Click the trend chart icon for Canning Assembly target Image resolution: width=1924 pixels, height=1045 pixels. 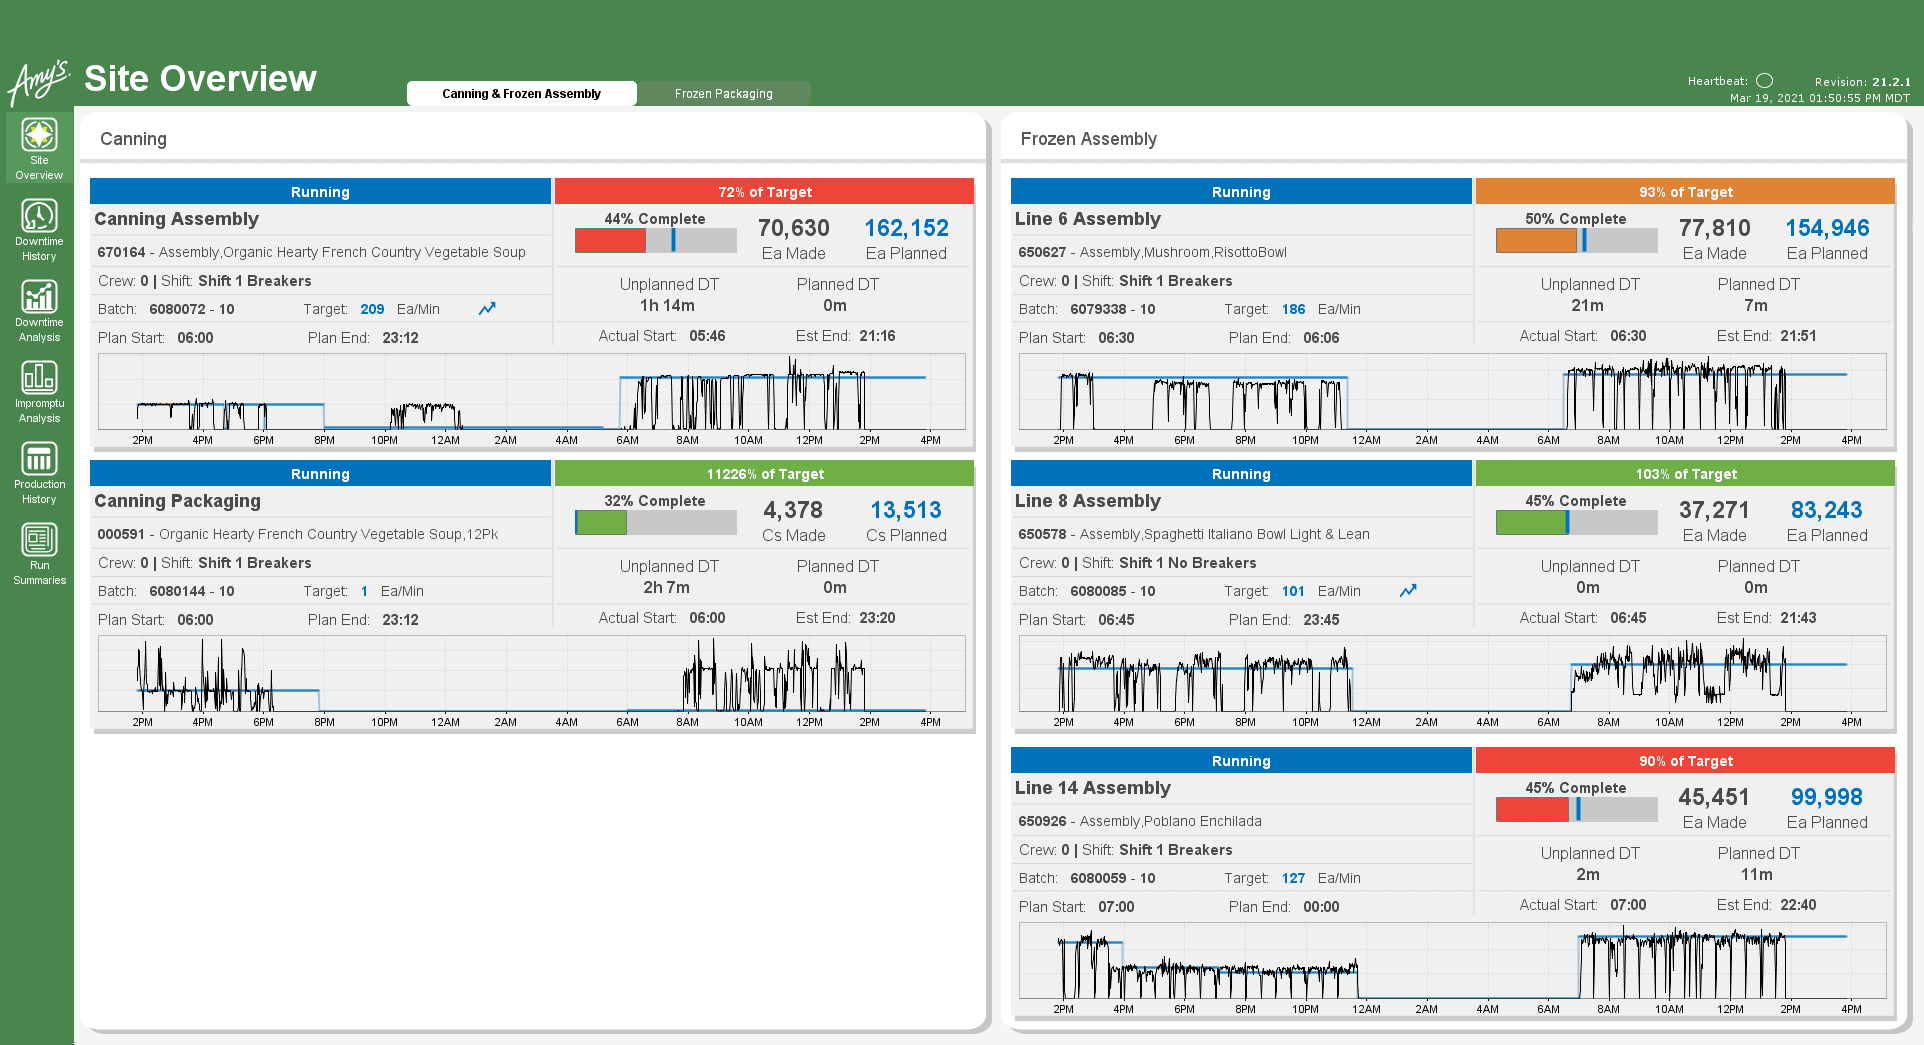click(487, 309)
